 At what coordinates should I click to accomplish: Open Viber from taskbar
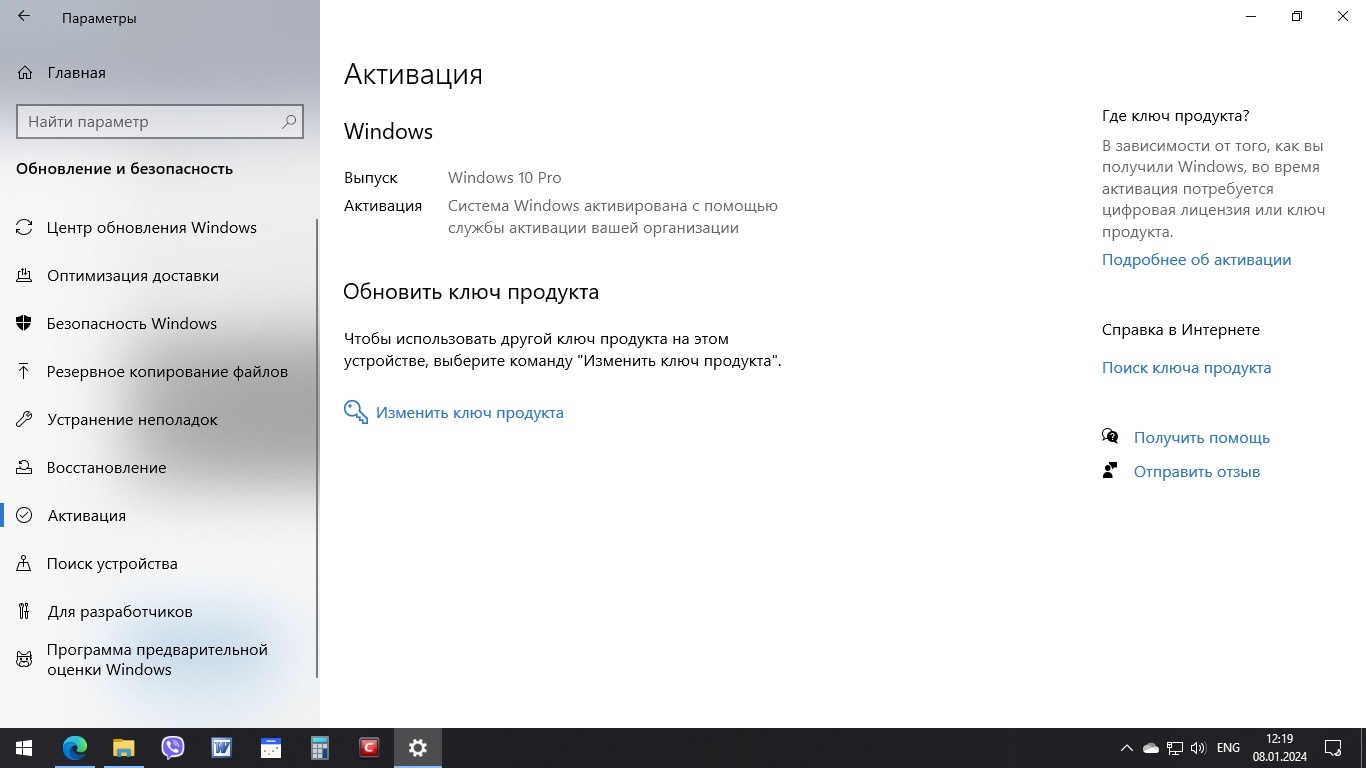[172, 748]
